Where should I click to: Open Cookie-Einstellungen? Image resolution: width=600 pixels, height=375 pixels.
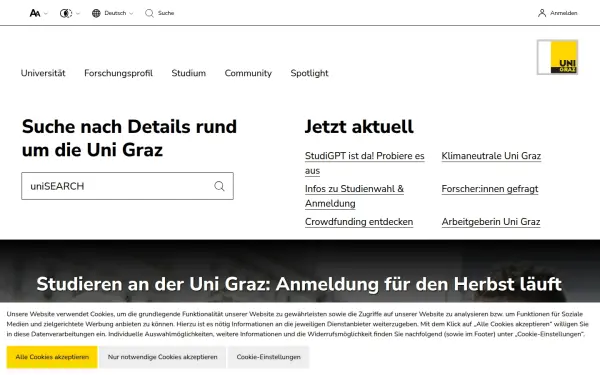click(269, 357)
